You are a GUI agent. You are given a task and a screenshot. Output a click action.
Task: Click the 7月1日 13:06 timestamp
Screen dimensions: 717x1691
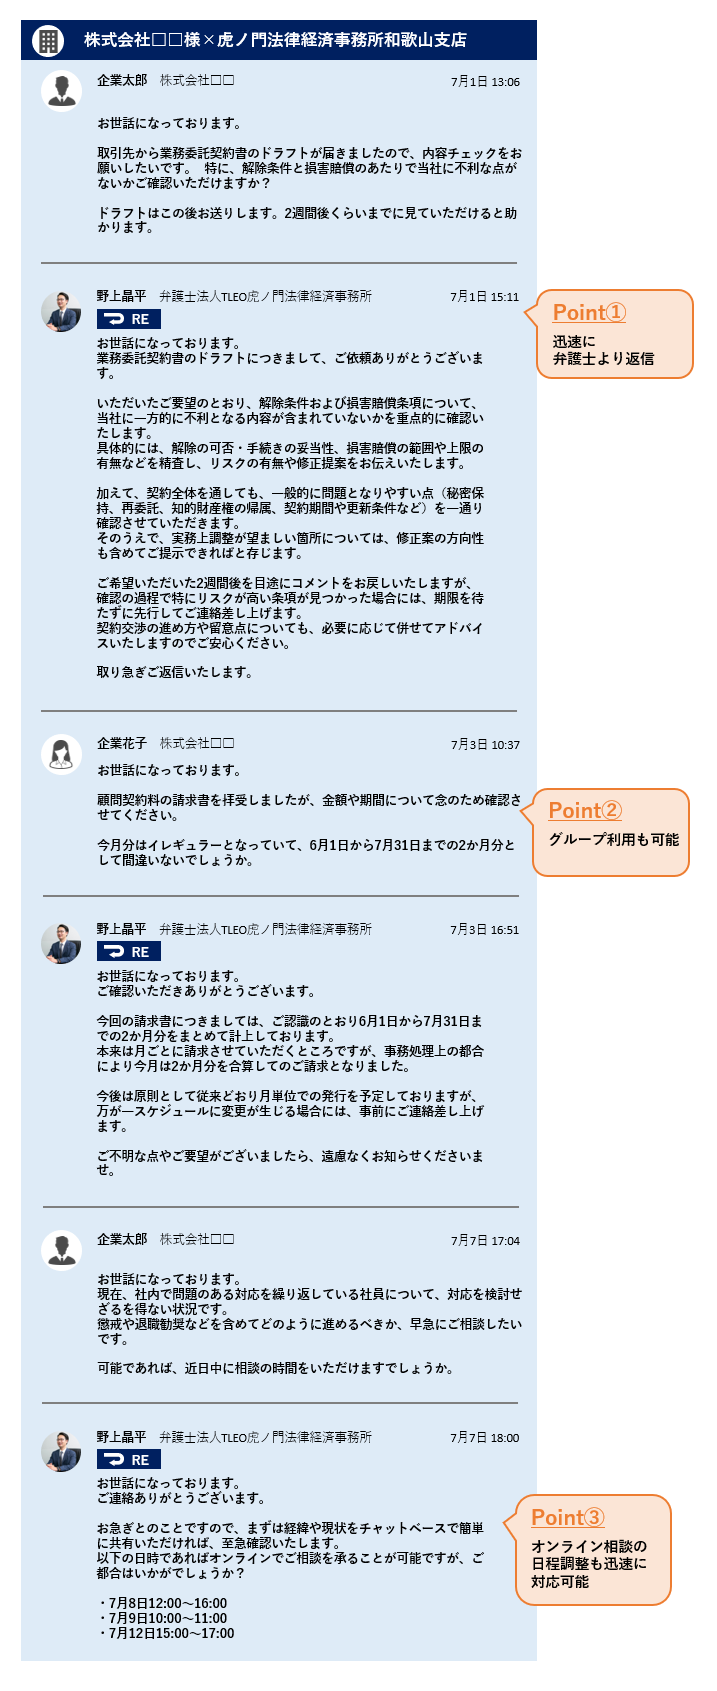pyautogui.click(x=485, y=82)
